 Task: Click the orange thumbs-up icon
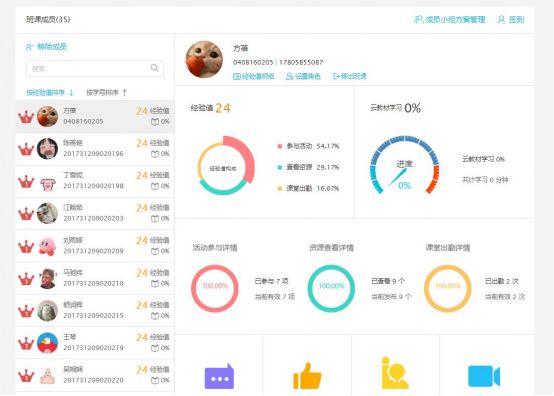(x=307, y=376)
